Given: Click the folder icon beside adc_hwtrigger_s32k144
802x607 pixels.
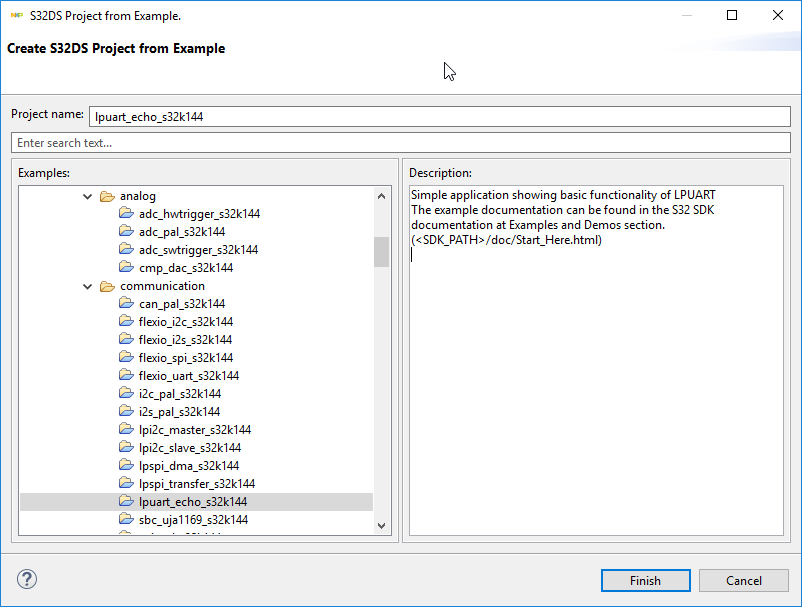Looking at the screenshot, I should click(x=126, y=214).
